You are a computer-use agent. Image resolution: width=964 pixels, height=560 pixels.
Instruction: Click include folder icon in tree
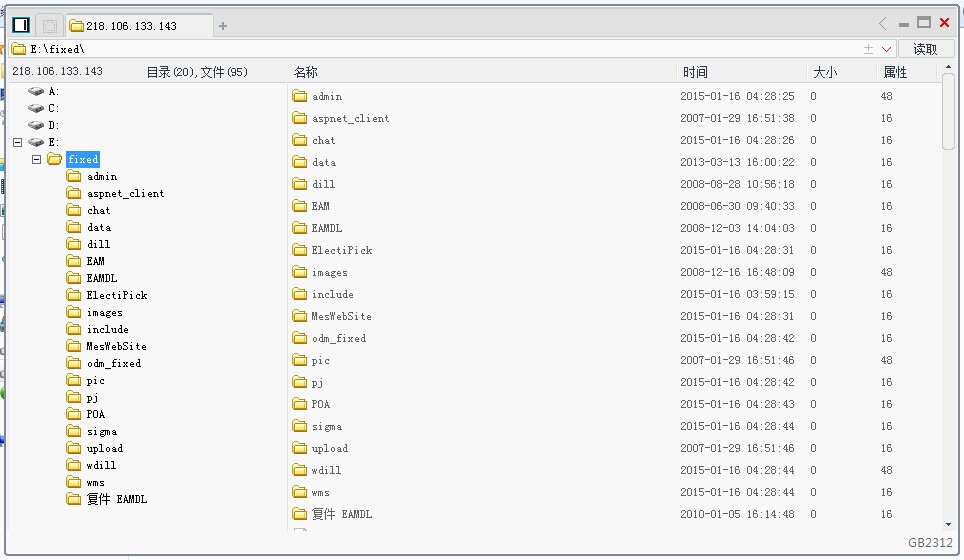[x=74, y=329]
